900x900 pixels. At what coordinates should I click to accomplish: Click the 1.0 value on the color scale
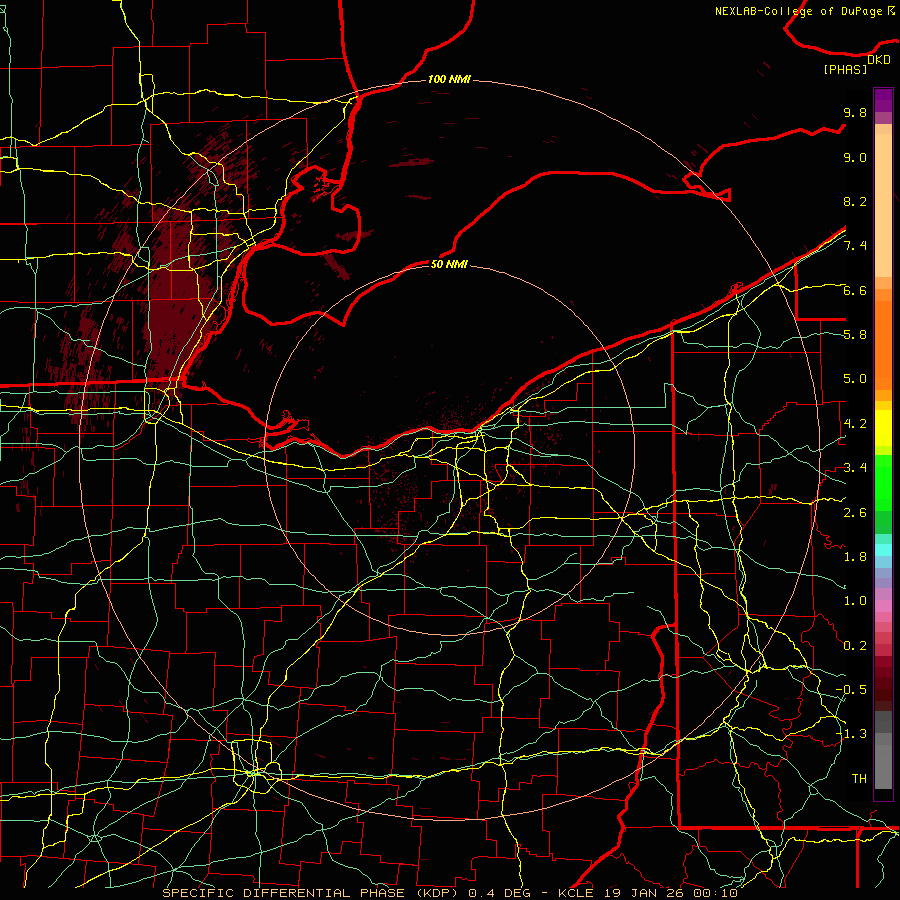click(x=855, y=601)
